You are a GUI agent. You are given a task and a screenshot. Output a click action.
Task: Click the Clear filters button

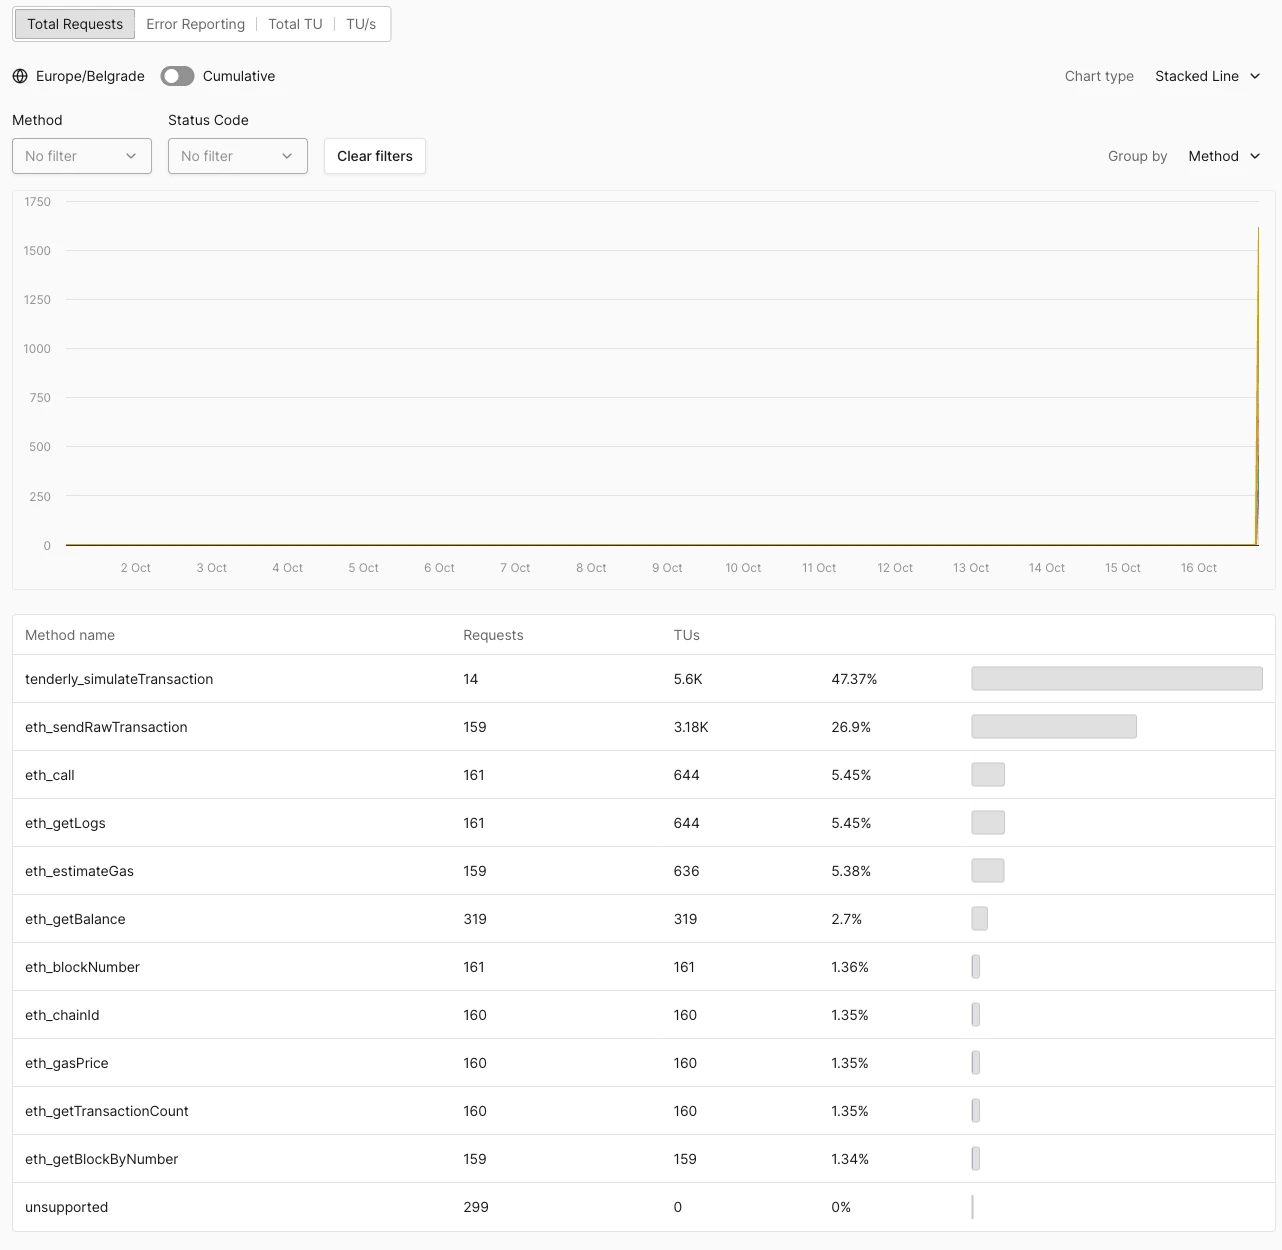click(375, 156)
